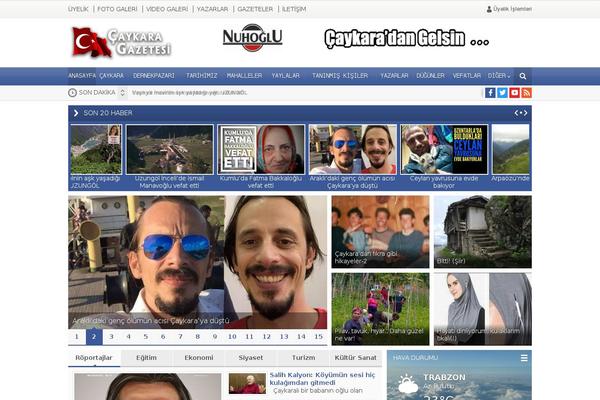
Task: Open DÜĞÜNLER navigation item
Action: pyautogui.click(x=430, y=76)
